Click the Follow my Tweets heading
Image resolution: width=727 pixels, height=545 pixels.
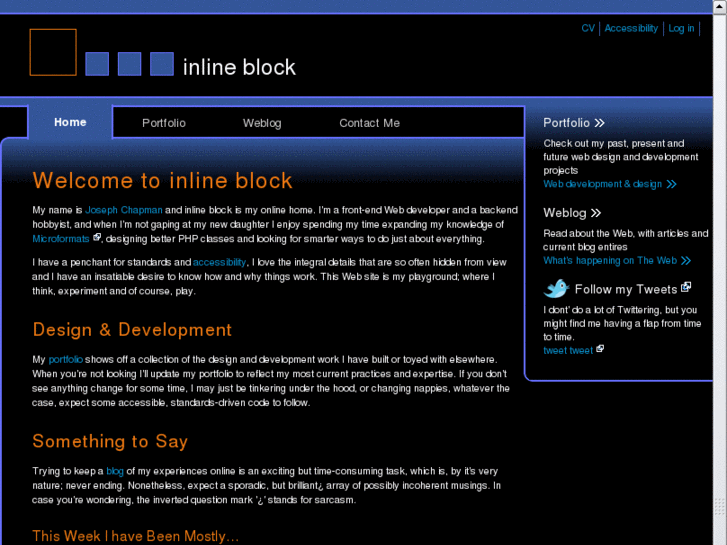tap(626, 289)
